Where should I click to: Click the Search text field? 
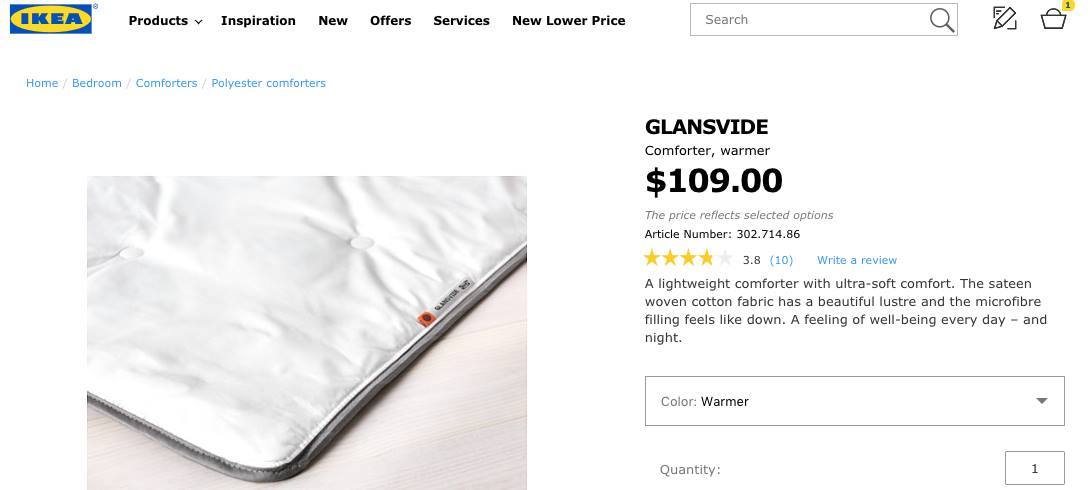tap(810, 20)
